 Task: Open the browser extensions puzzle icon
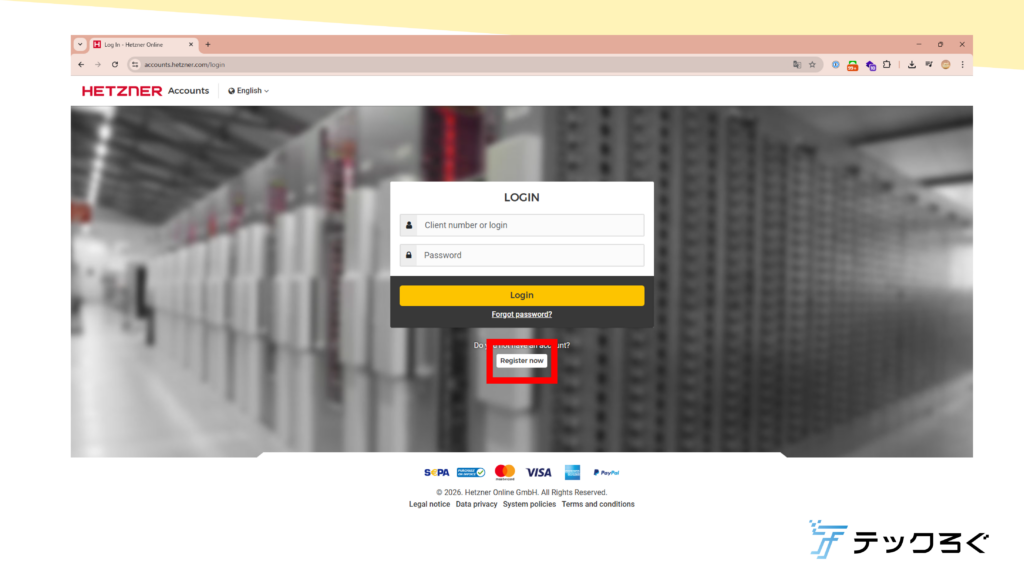(x=886, y=64)
